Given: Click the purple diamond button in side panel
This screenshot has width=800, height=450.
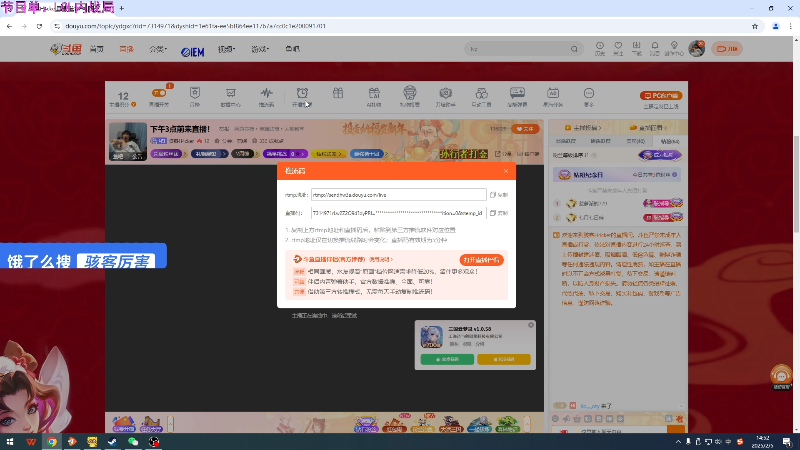Looking at the screenshot, I should pyautogui.click(x=660, y=155).
